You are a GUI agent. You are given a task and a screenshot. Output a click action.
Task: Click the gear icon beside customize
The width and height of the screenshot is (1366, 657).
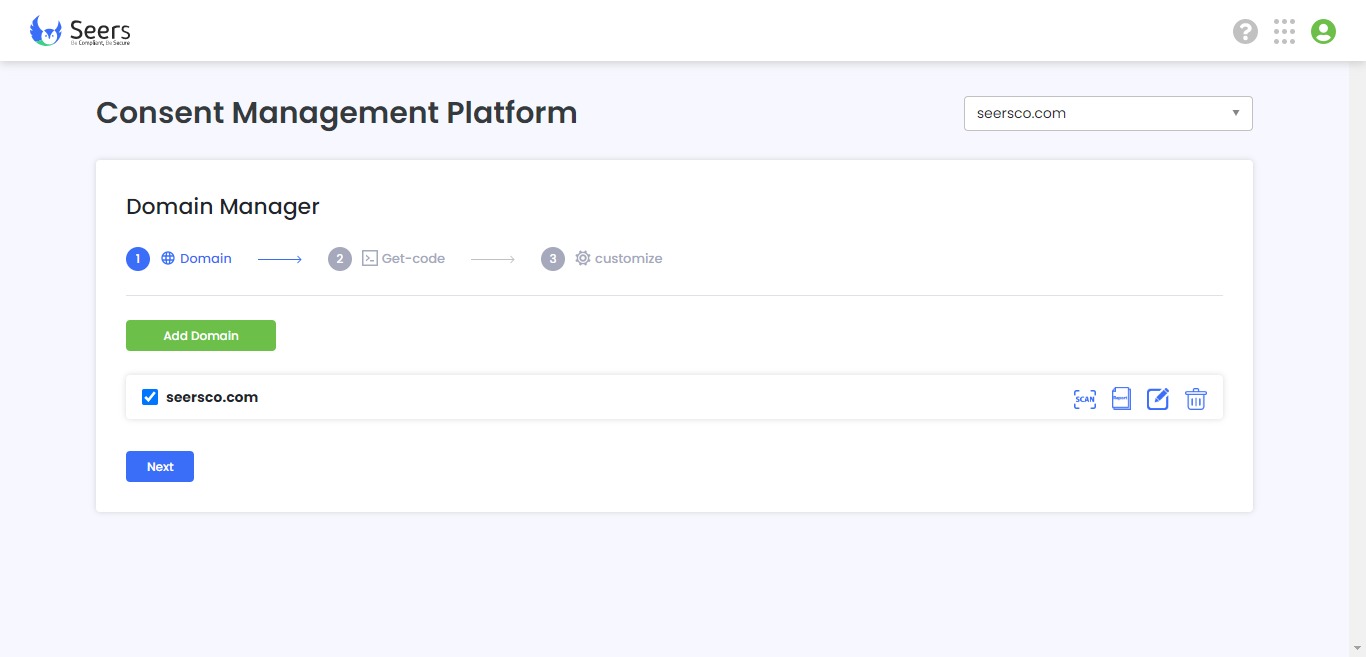(x=583, y=258)
